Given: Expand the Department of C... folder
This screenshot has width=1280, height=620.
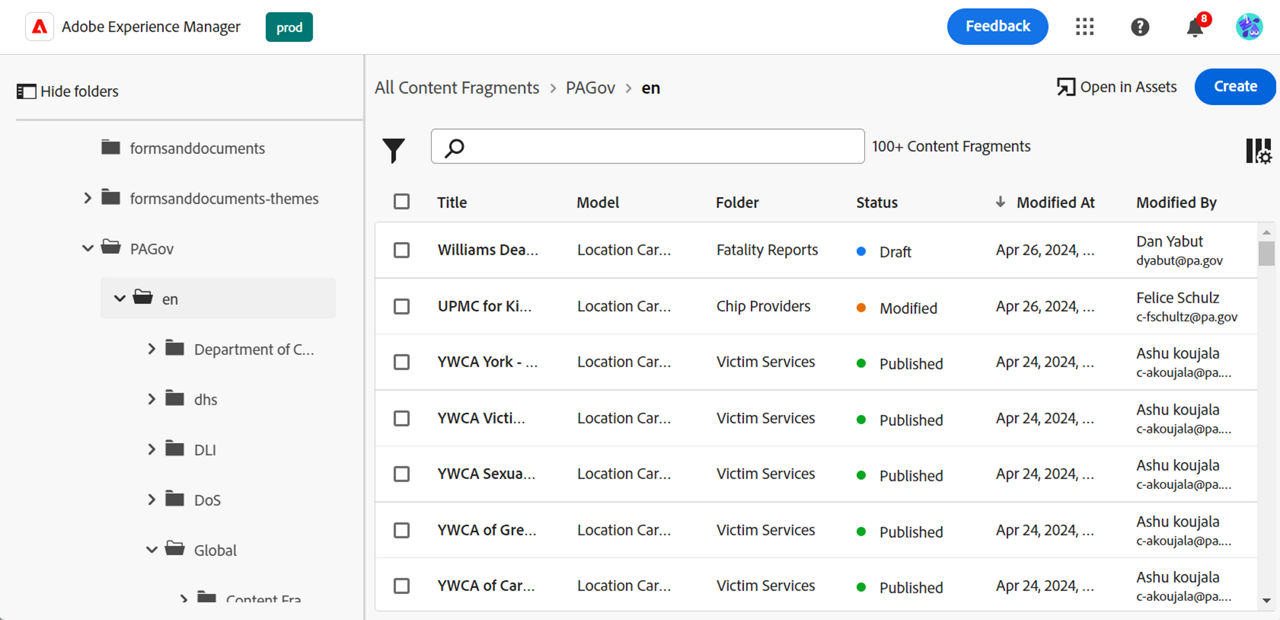Looking at the screenshot, I should coord(152,349).
